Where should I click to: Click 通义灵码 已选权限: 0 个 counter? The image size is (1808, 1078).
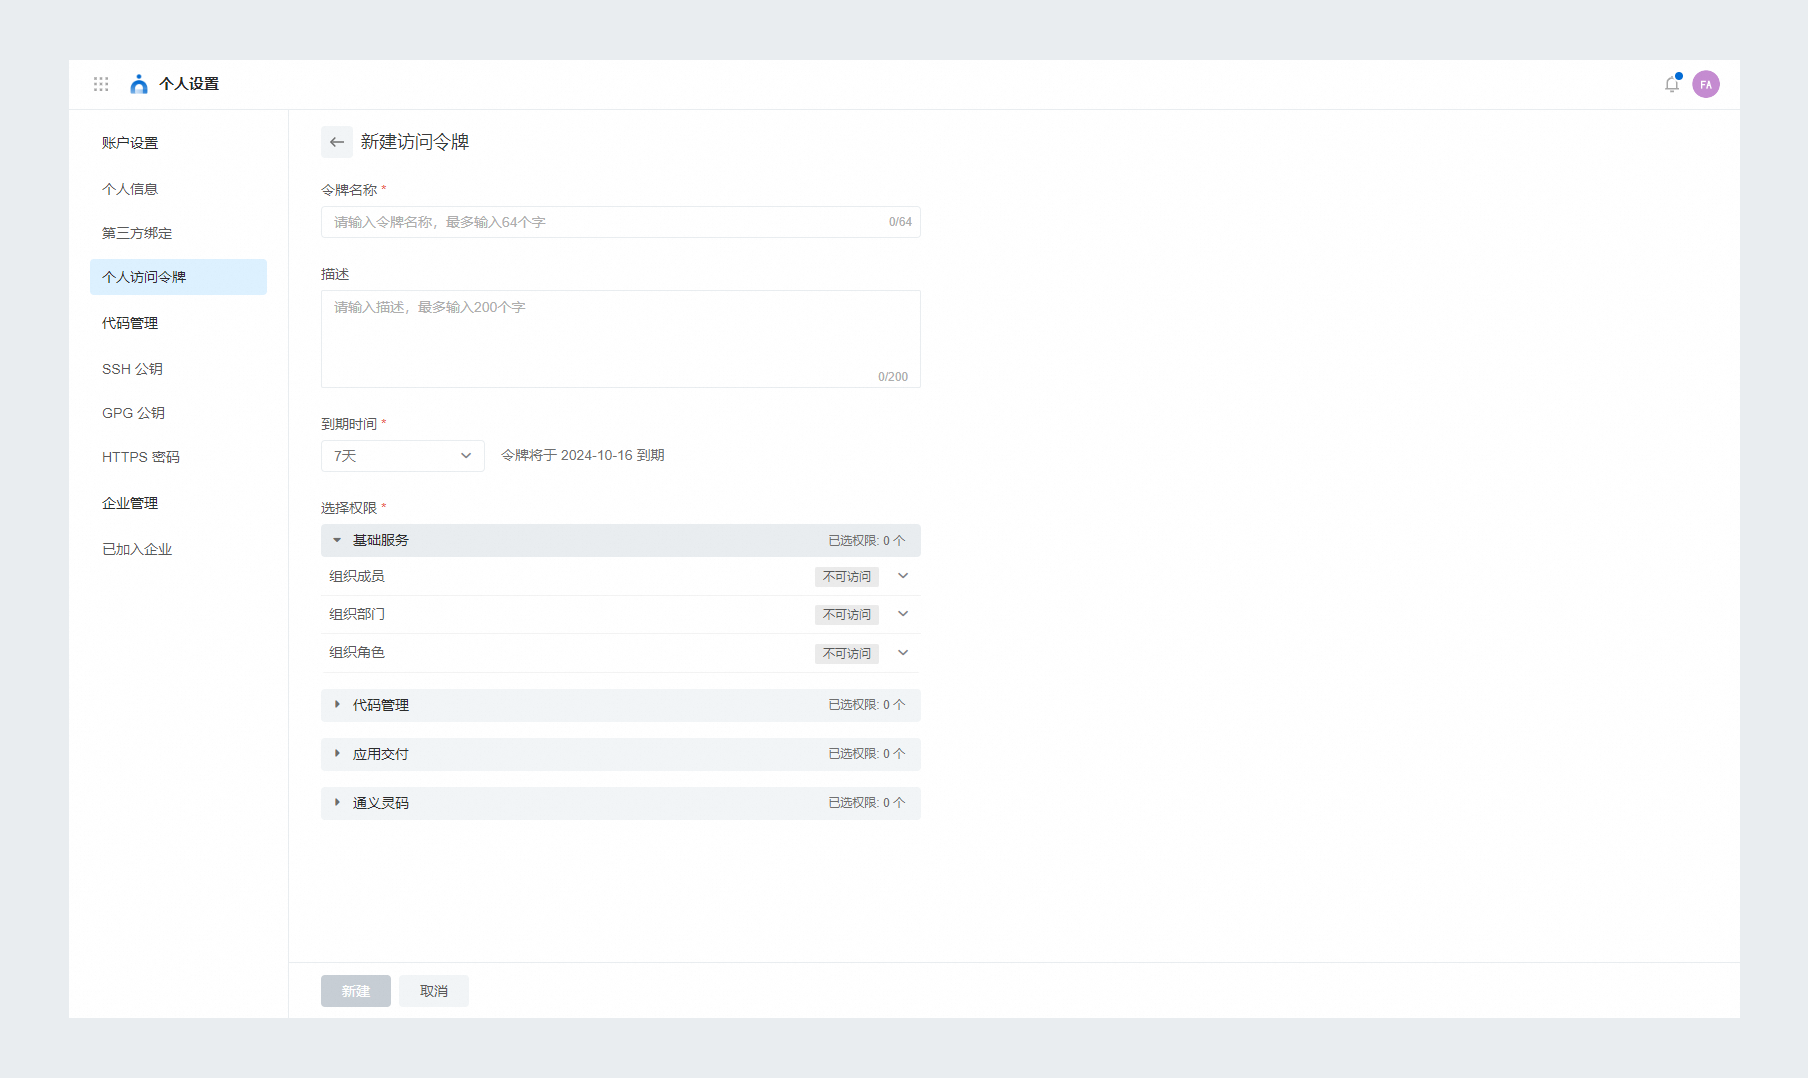pos(867,803)
